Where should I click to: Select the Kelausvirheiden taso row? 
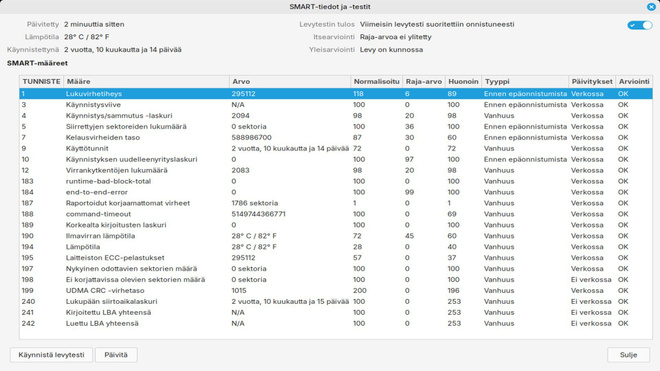click(336, 137)
